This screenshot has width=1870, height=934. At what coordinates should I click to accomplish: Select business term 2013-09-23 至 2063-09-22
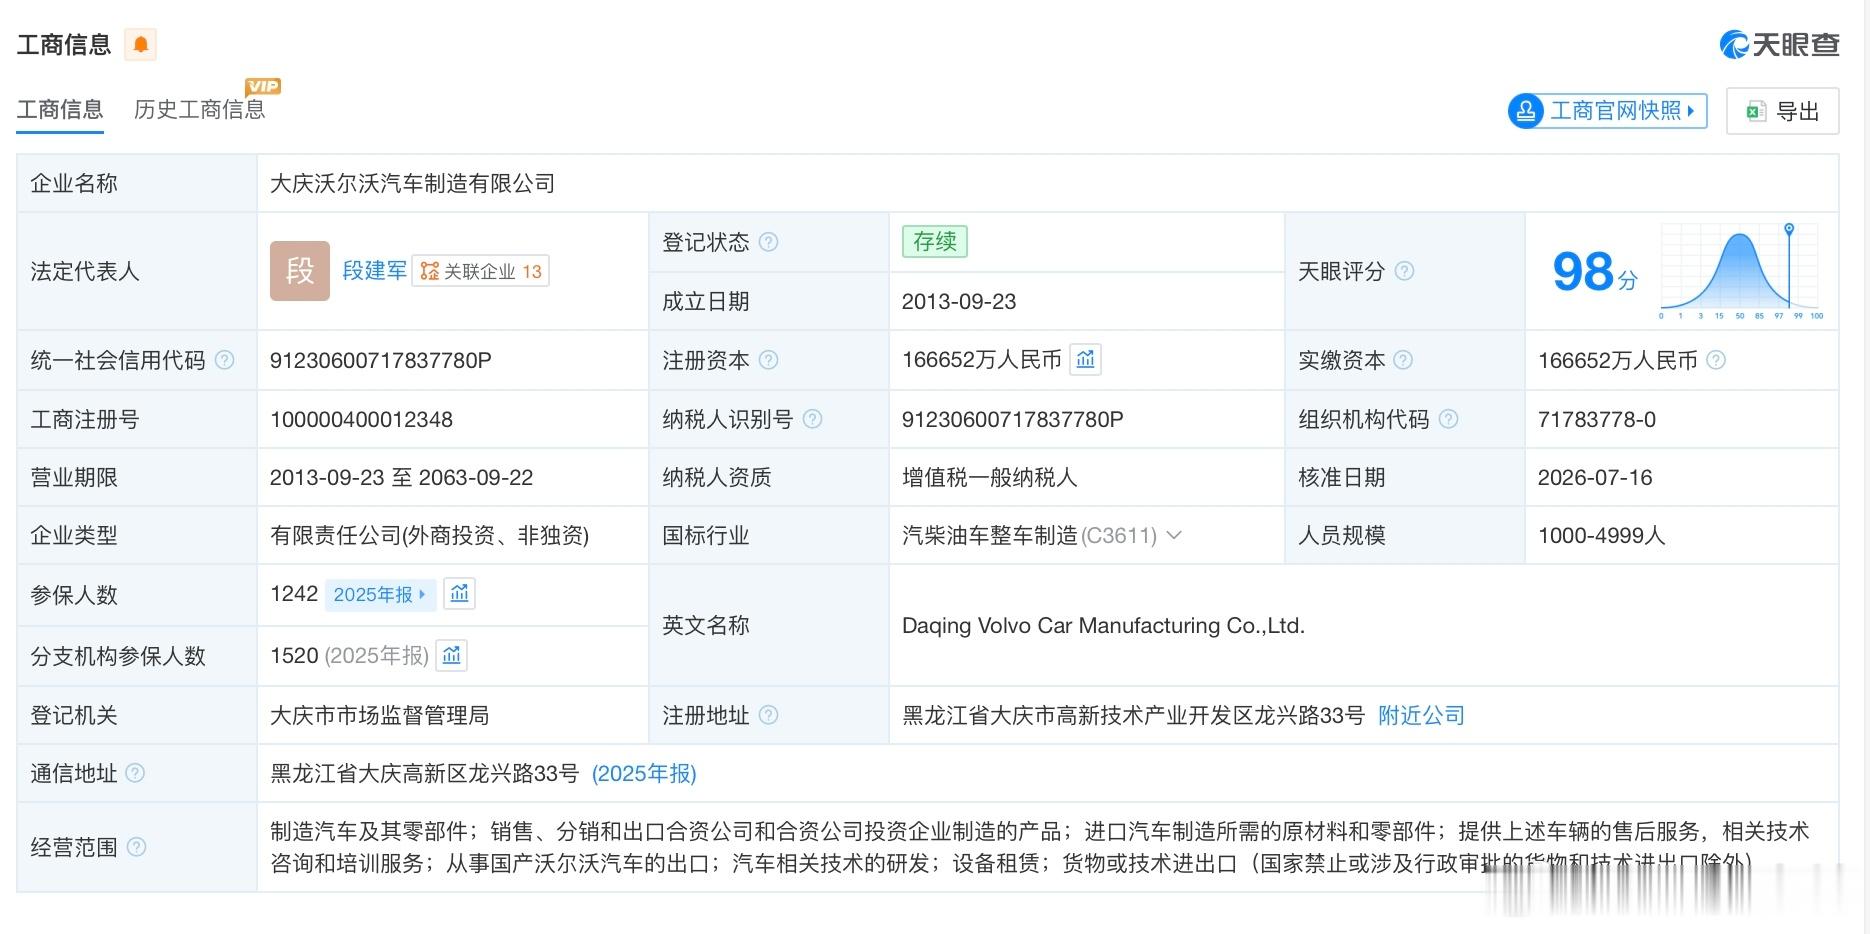pyautogui.click(x=402, y=477)
